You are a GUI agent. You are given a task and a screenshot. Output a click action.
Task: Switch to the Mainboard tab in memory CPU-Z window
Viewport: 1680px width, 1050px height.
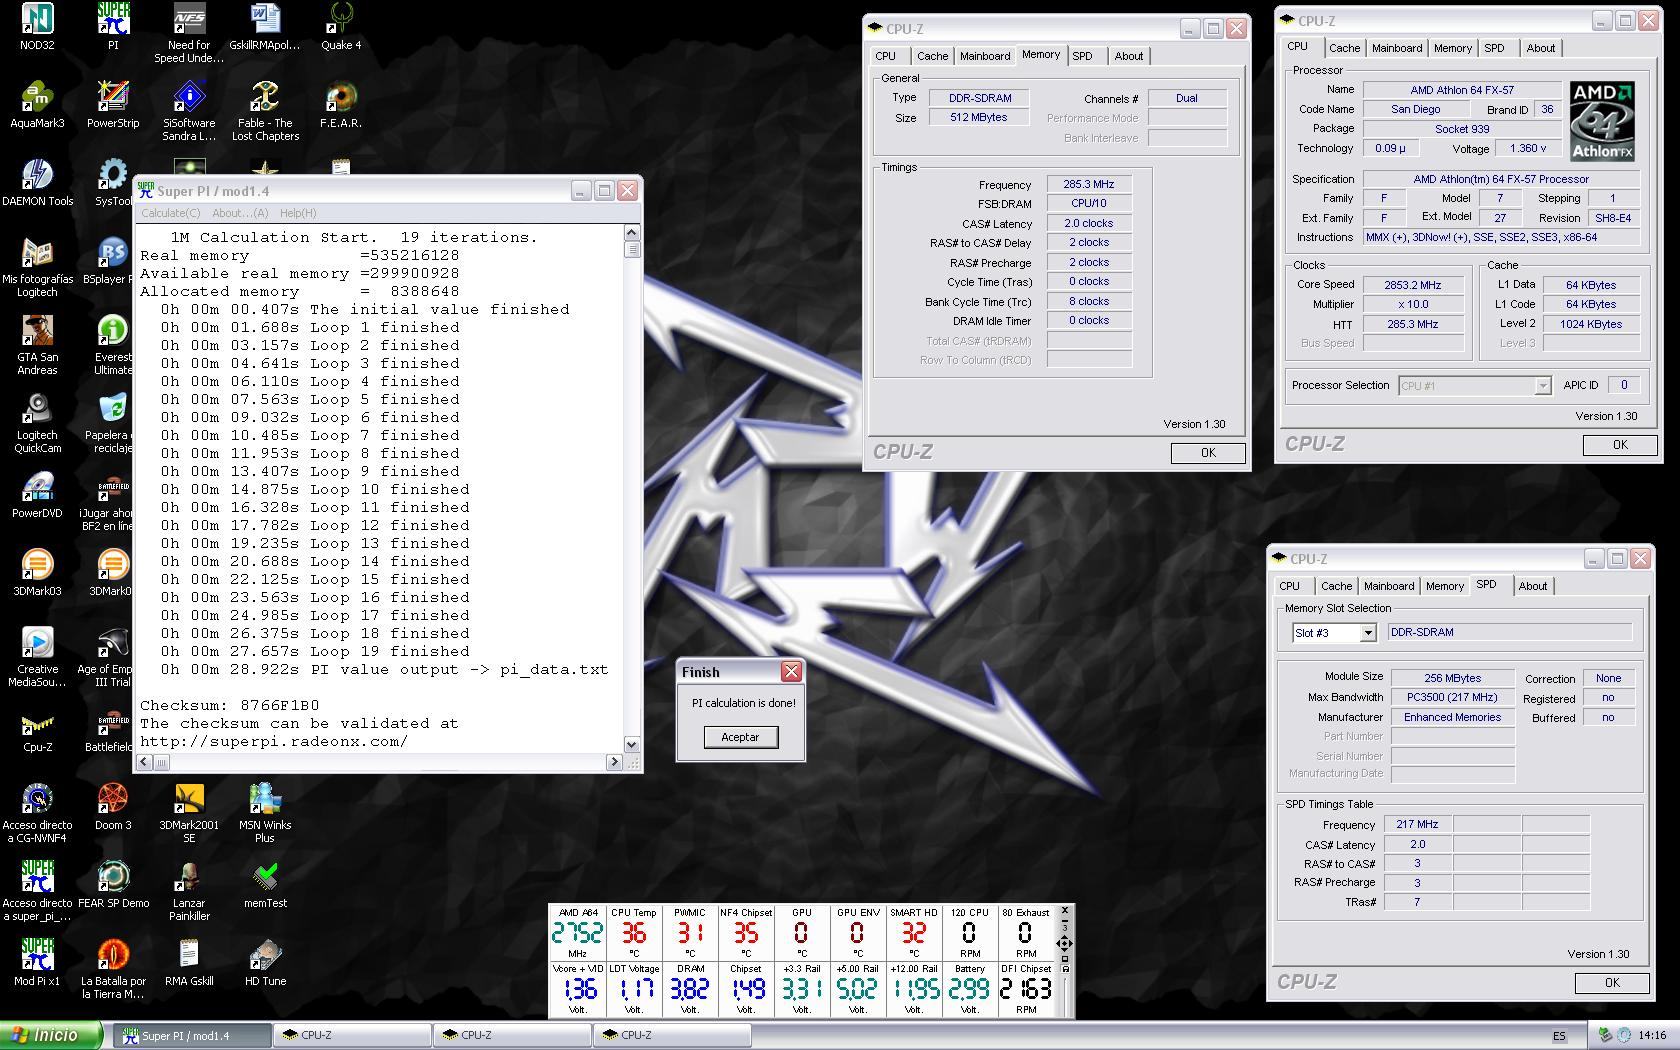[x=984, y=56]
